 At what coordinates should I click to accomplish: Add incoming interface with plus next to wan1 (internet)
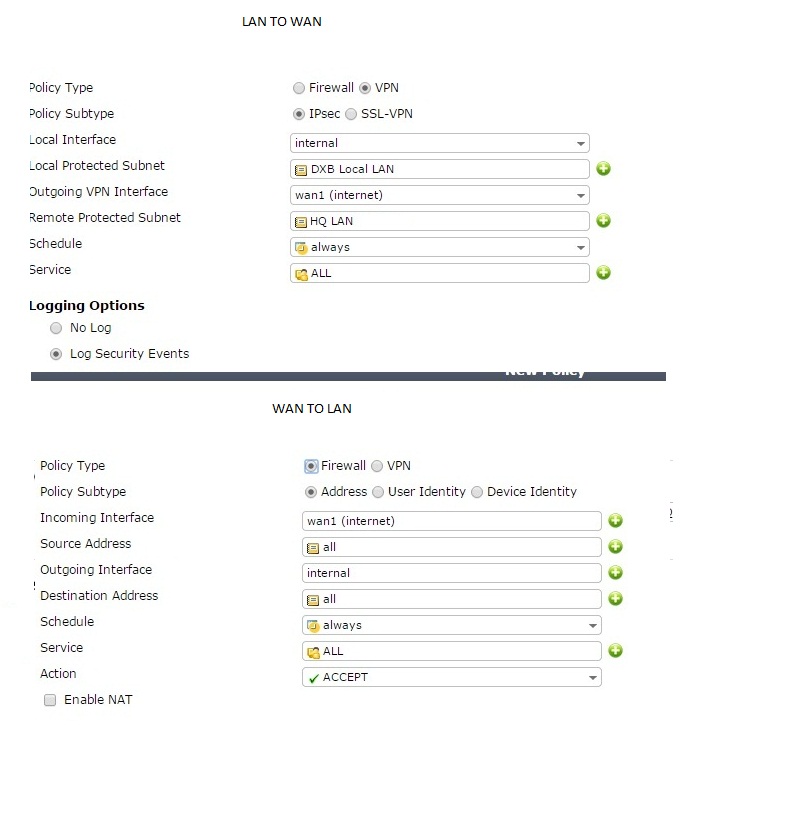pyautogui.click(x=615, y=521)
